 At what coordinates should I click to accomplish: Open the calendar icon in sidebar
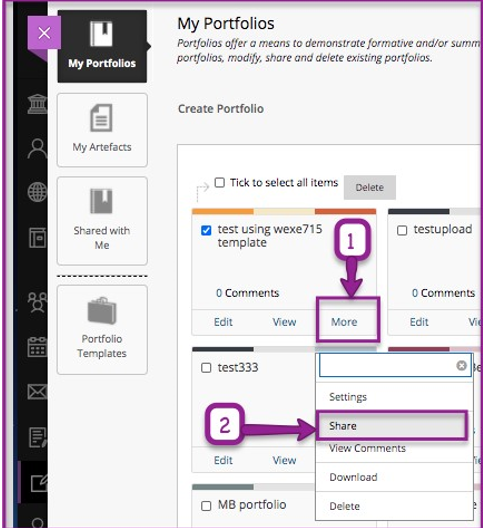click(x=37, y=347)
